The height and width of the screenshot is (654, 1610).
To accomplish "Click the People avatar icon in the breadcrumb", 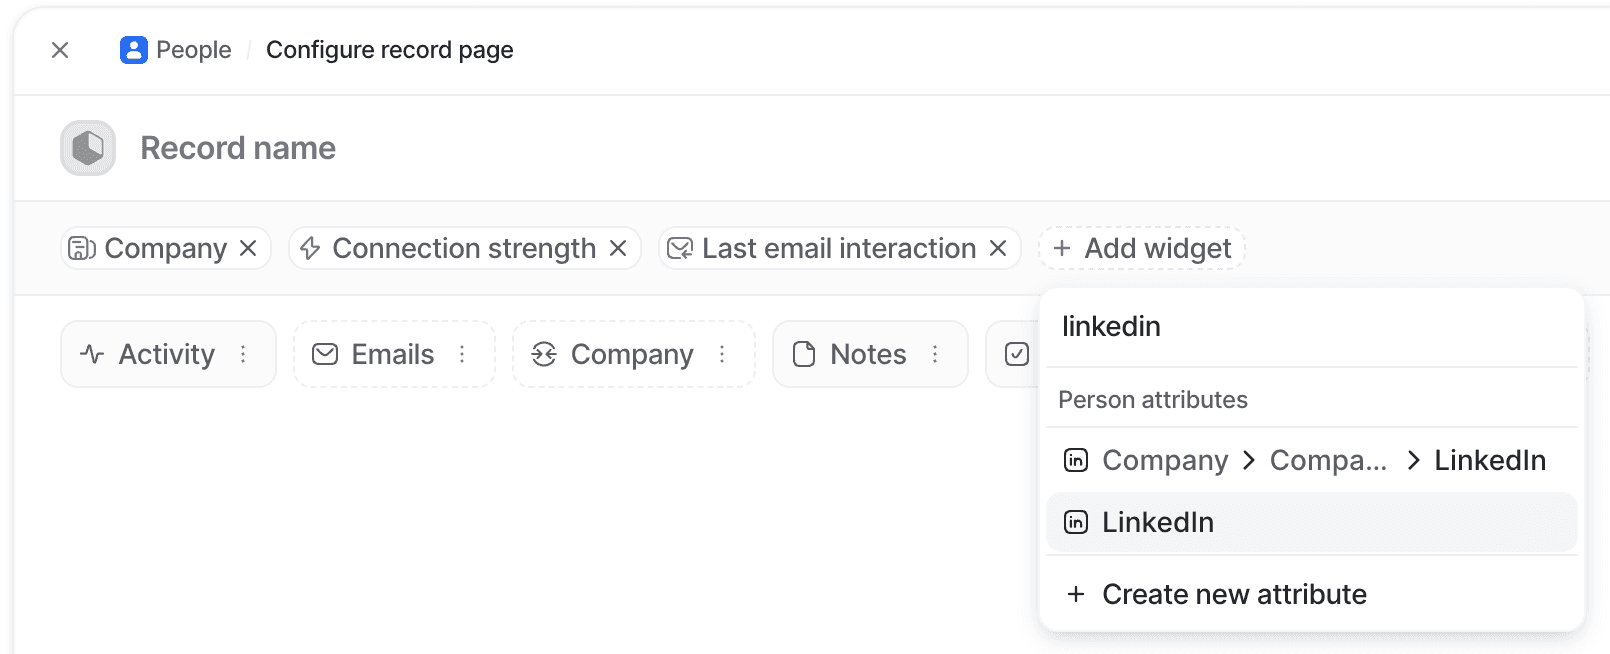I will coord(135,50).
